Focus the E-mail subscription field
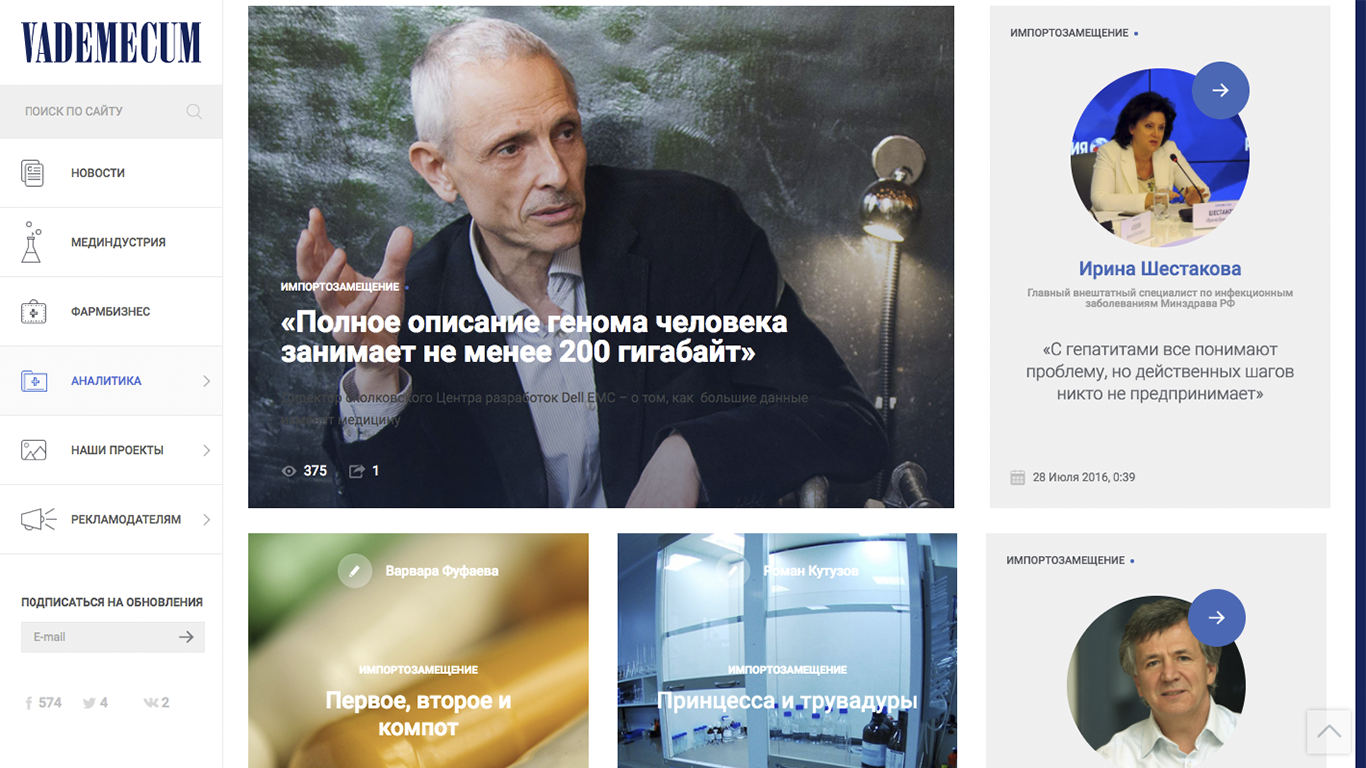The image size is (1366, 768). coord(98,637)
